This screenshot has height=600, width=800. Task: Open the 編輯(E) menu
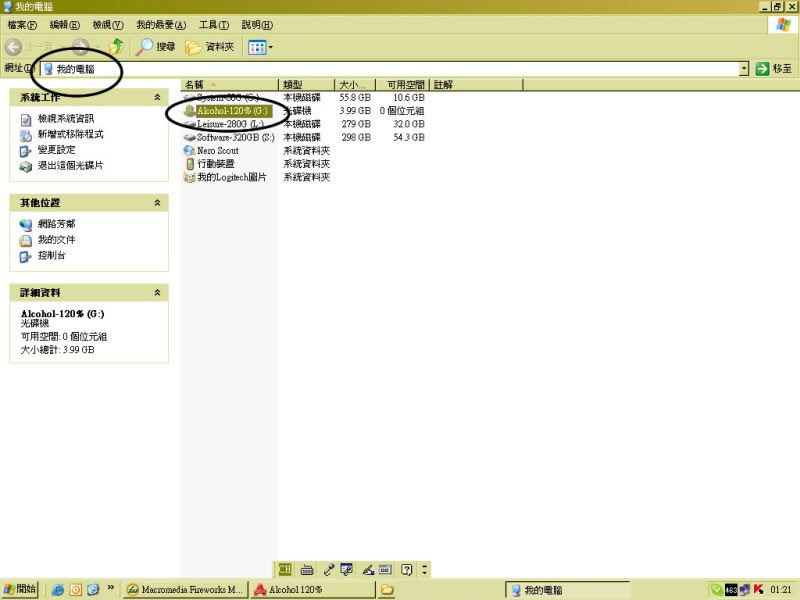pos(64,24)
